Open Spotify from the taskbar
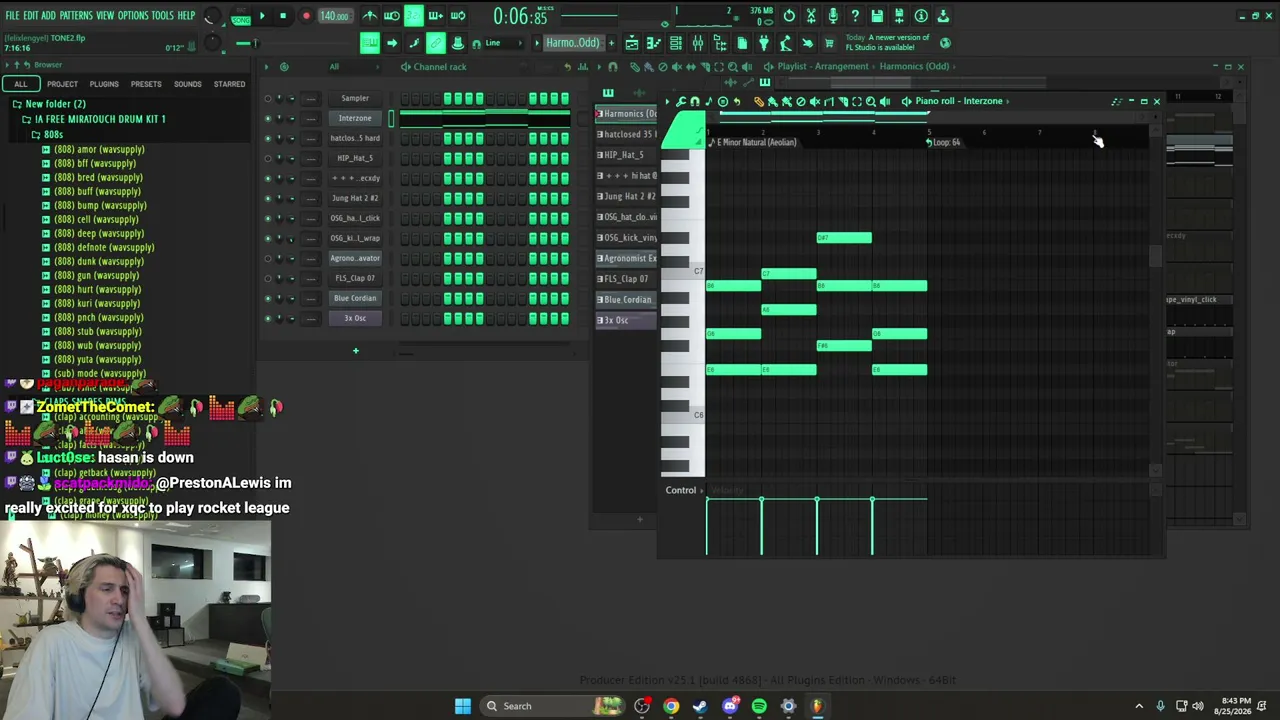 click(759, 706)
